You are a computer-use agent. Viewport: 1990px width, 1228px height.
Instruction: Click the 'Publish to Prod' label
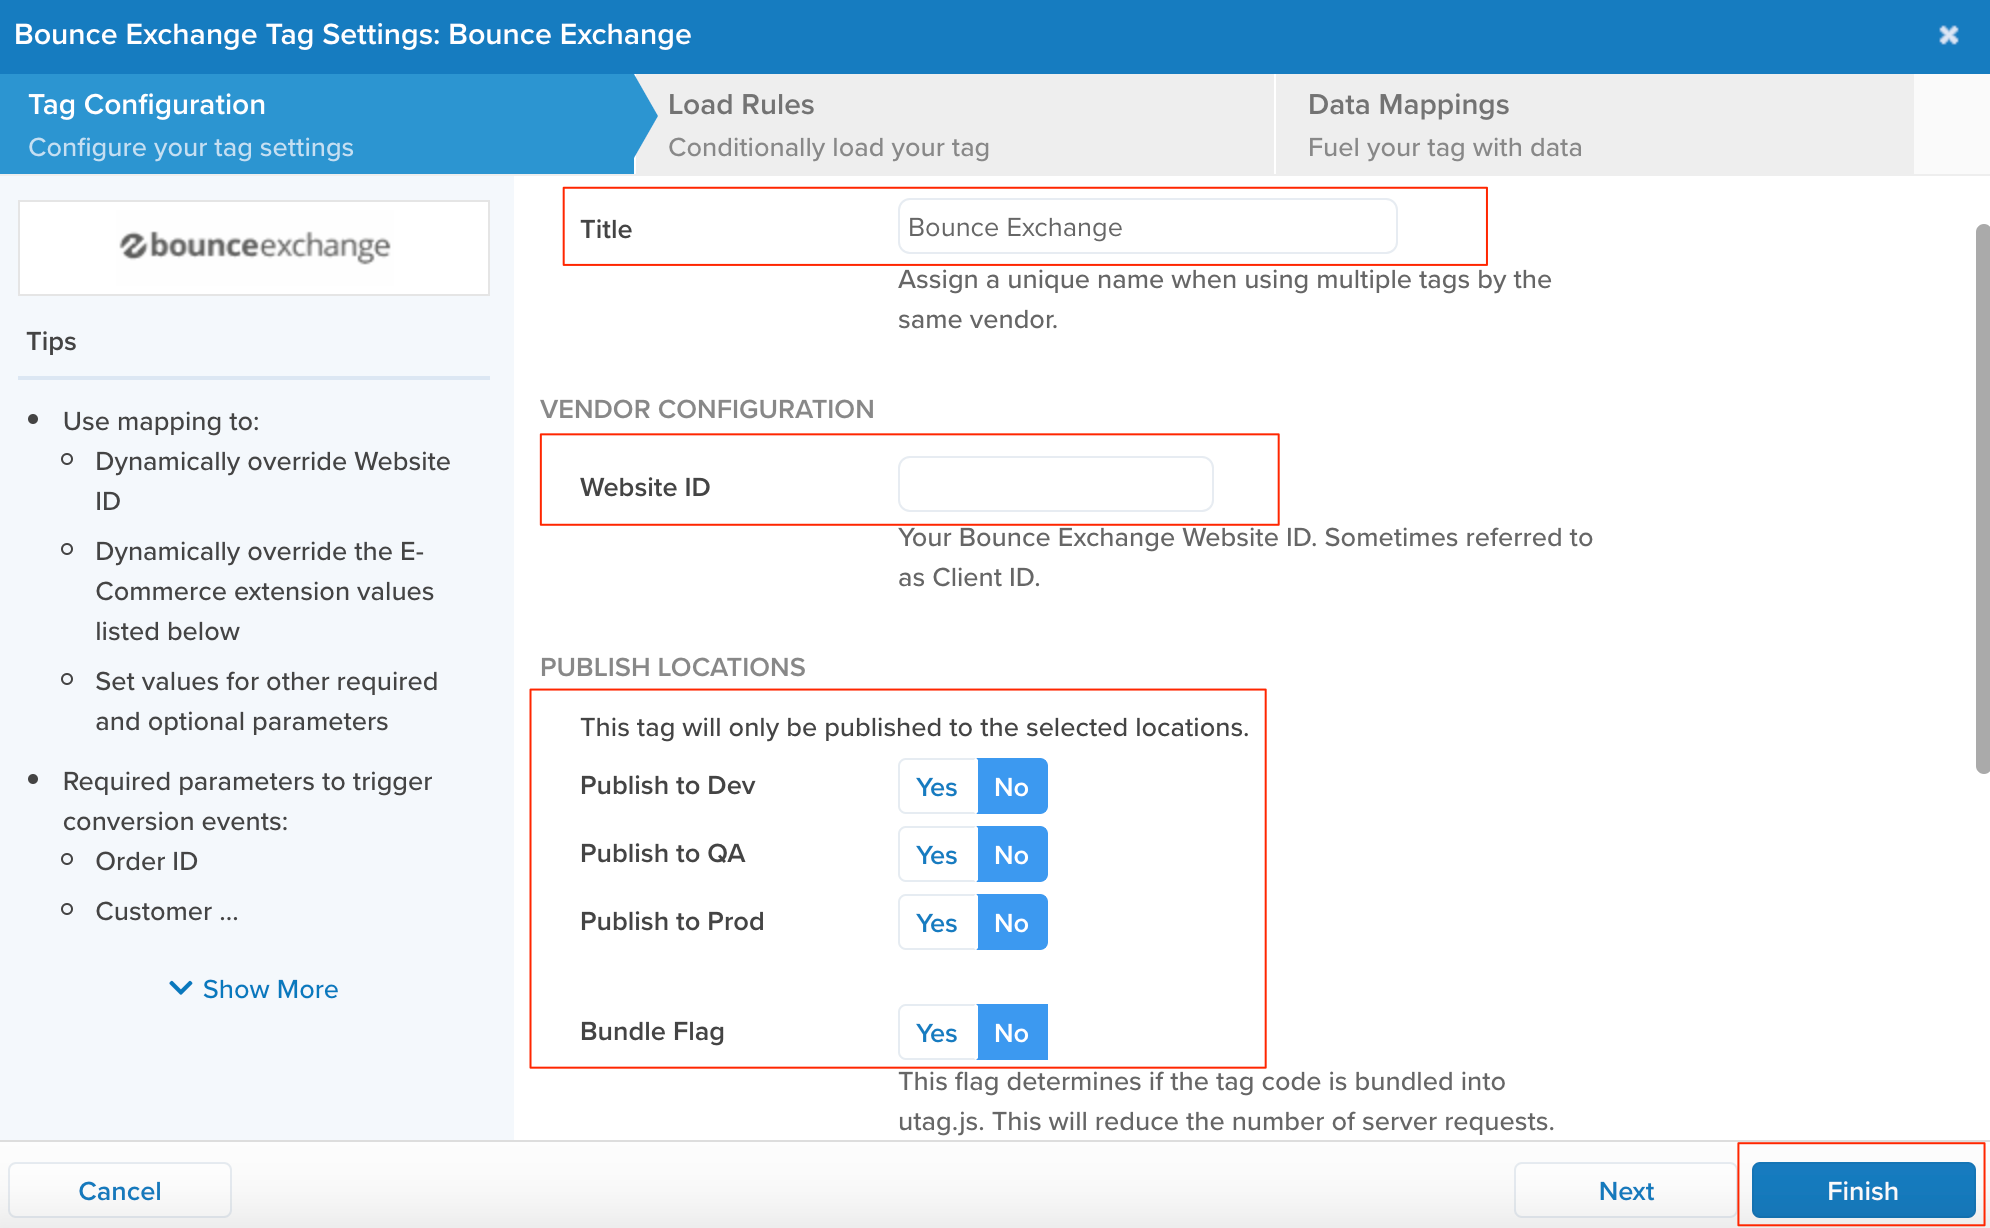(x=672, y=921)
